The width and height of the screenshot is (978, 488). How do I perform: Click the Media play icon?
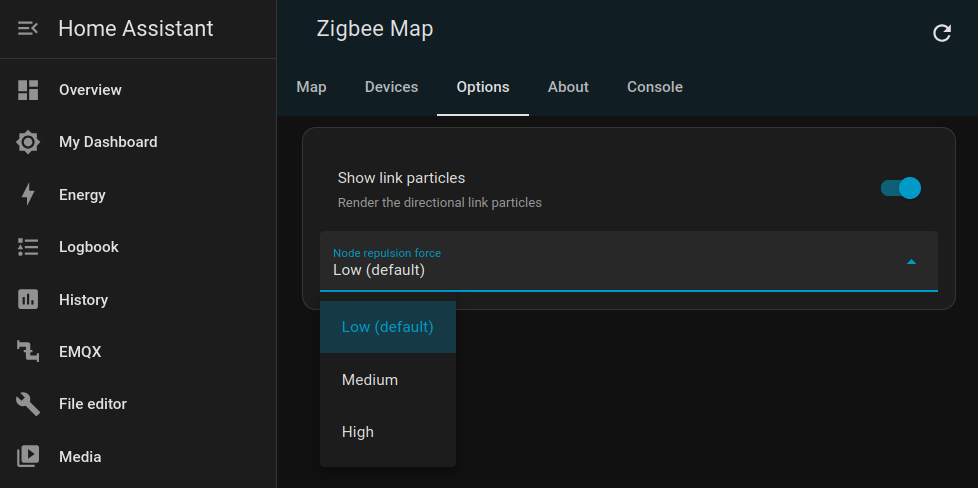pos(28,457)
